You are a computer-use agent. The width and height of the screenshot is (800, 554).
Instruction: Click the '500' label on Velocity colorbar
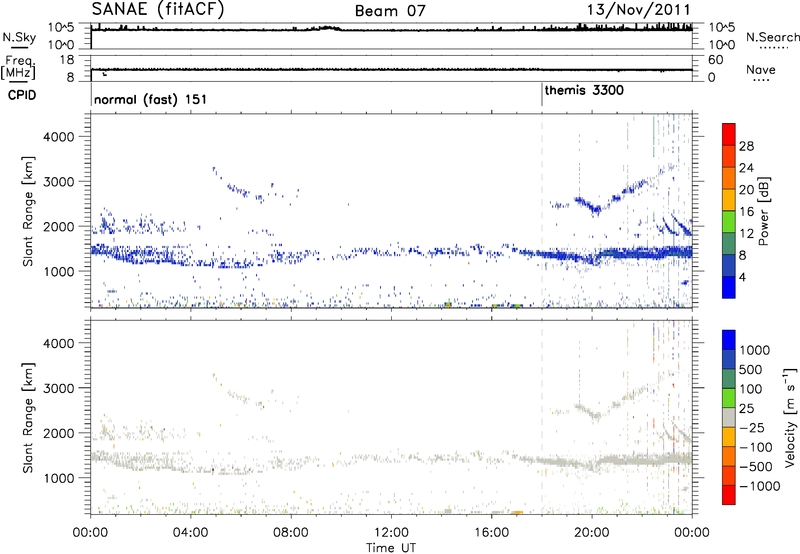pos(750,369)
